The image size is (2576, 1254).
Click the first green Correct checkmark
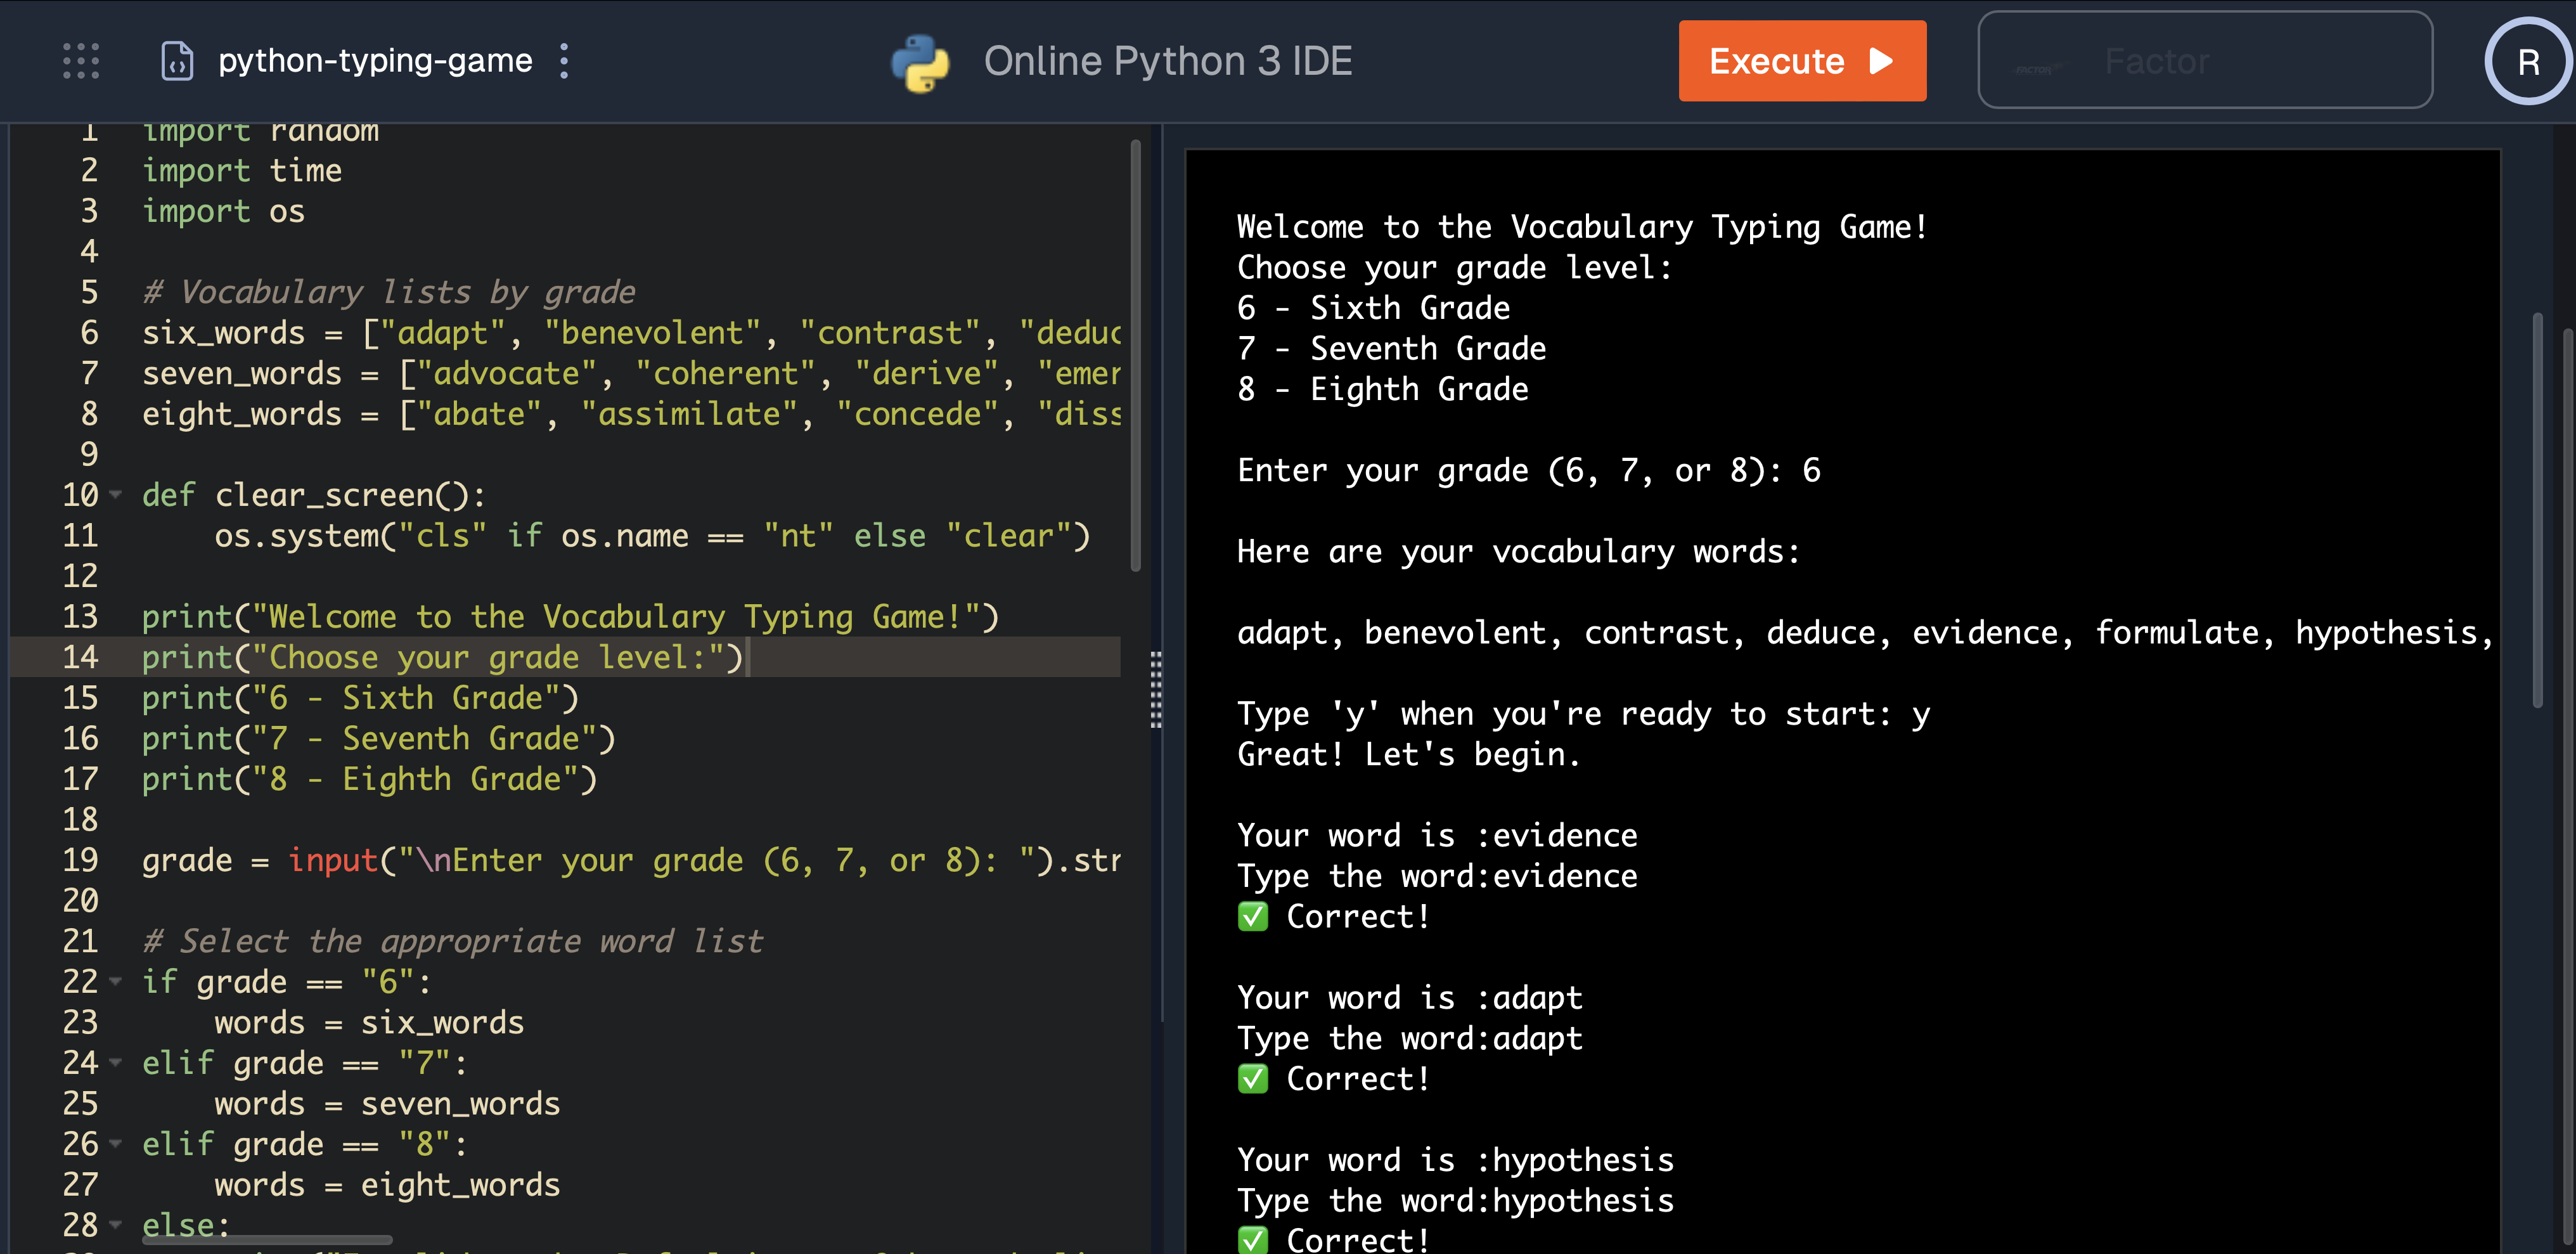click(1252, 916)
